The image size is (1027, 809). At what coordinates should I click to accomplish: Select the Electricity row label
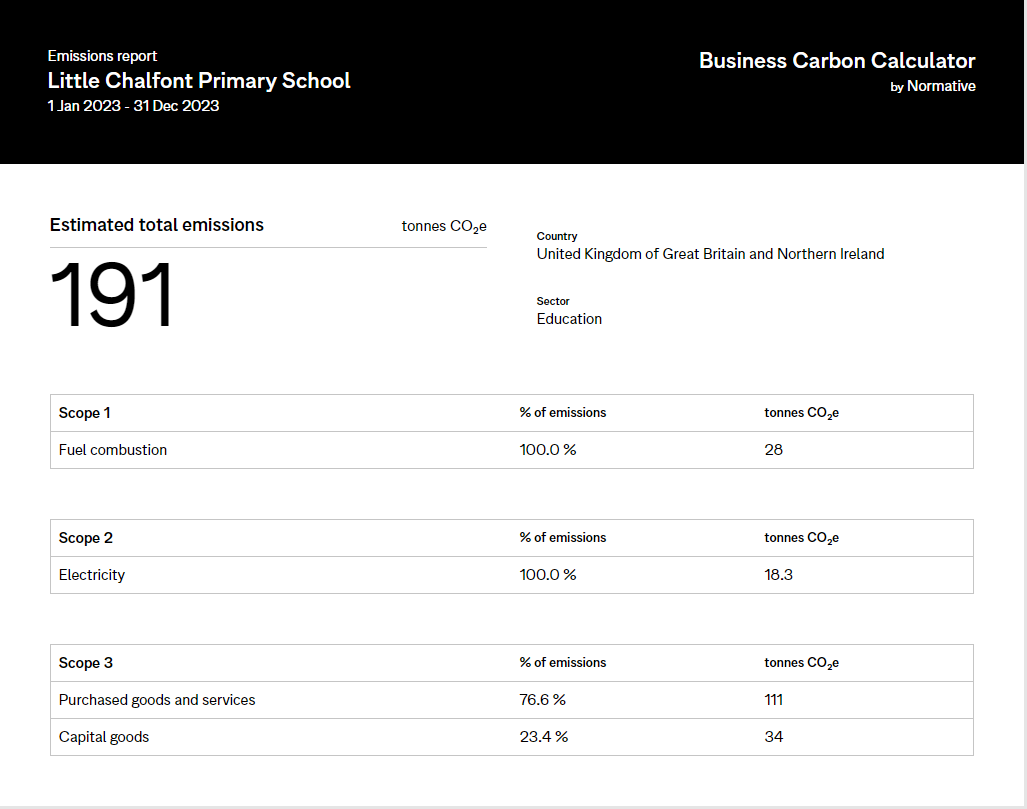tap(92, 575)
